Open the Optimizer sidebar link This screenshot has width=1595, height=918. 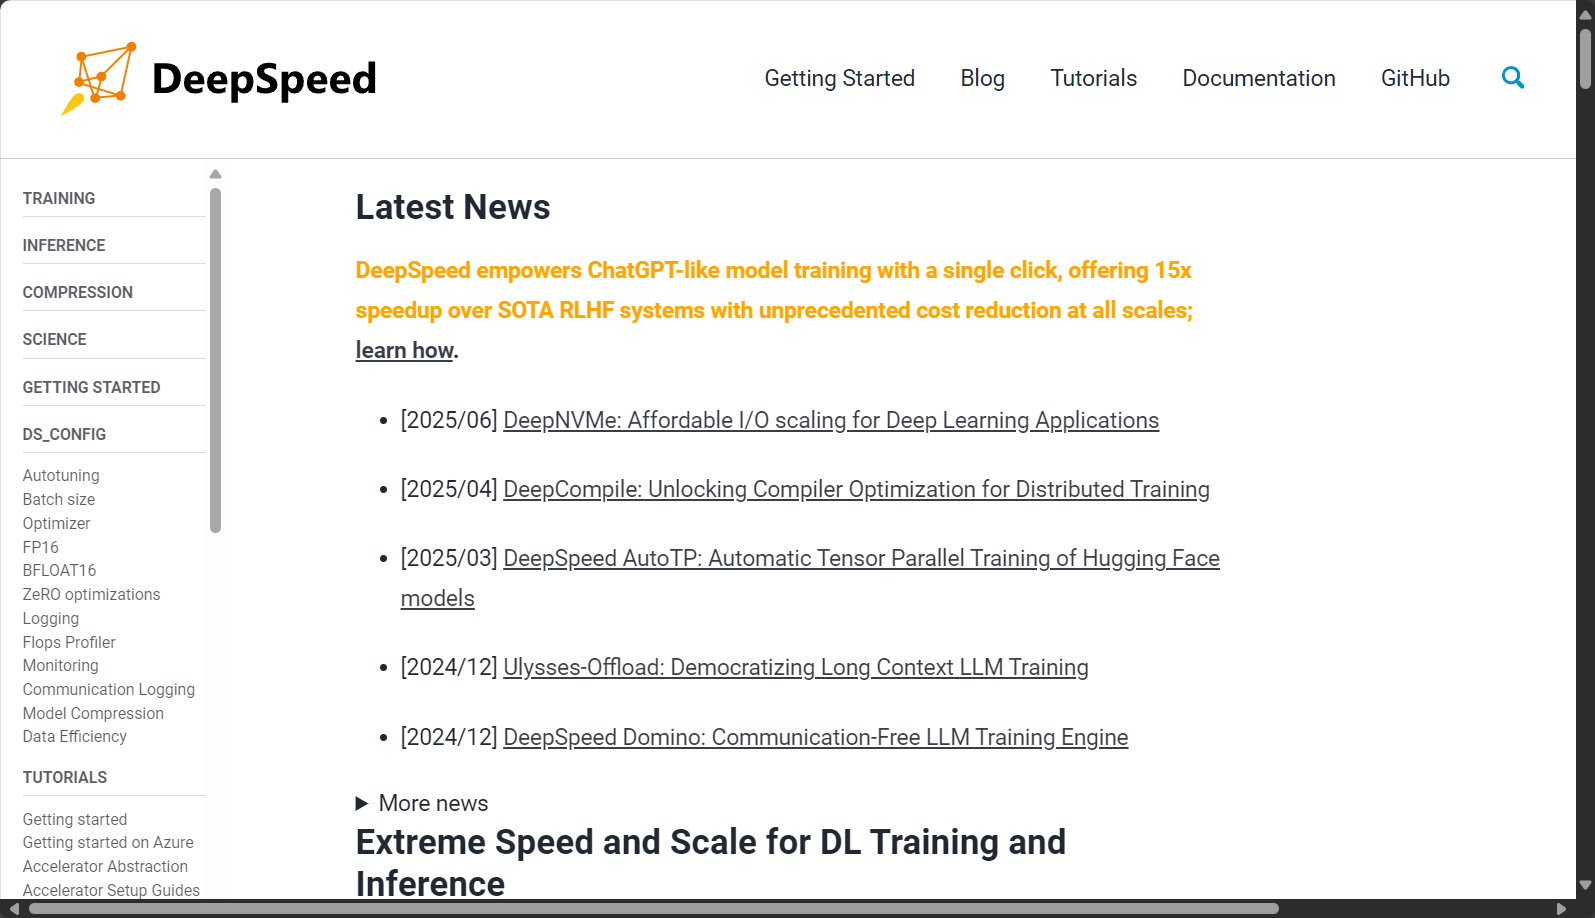[x=57, y=523]
